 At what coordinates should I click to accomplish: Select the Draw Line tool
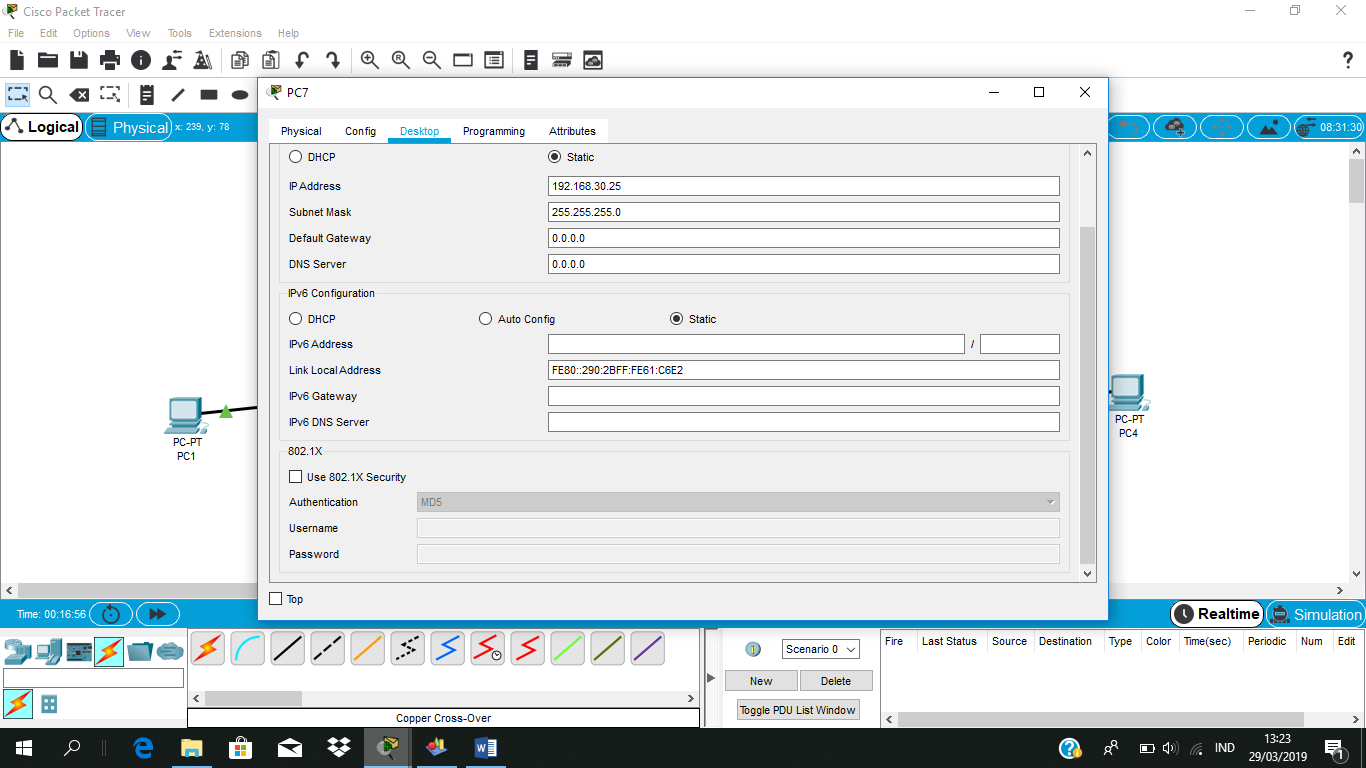point(178,95)
